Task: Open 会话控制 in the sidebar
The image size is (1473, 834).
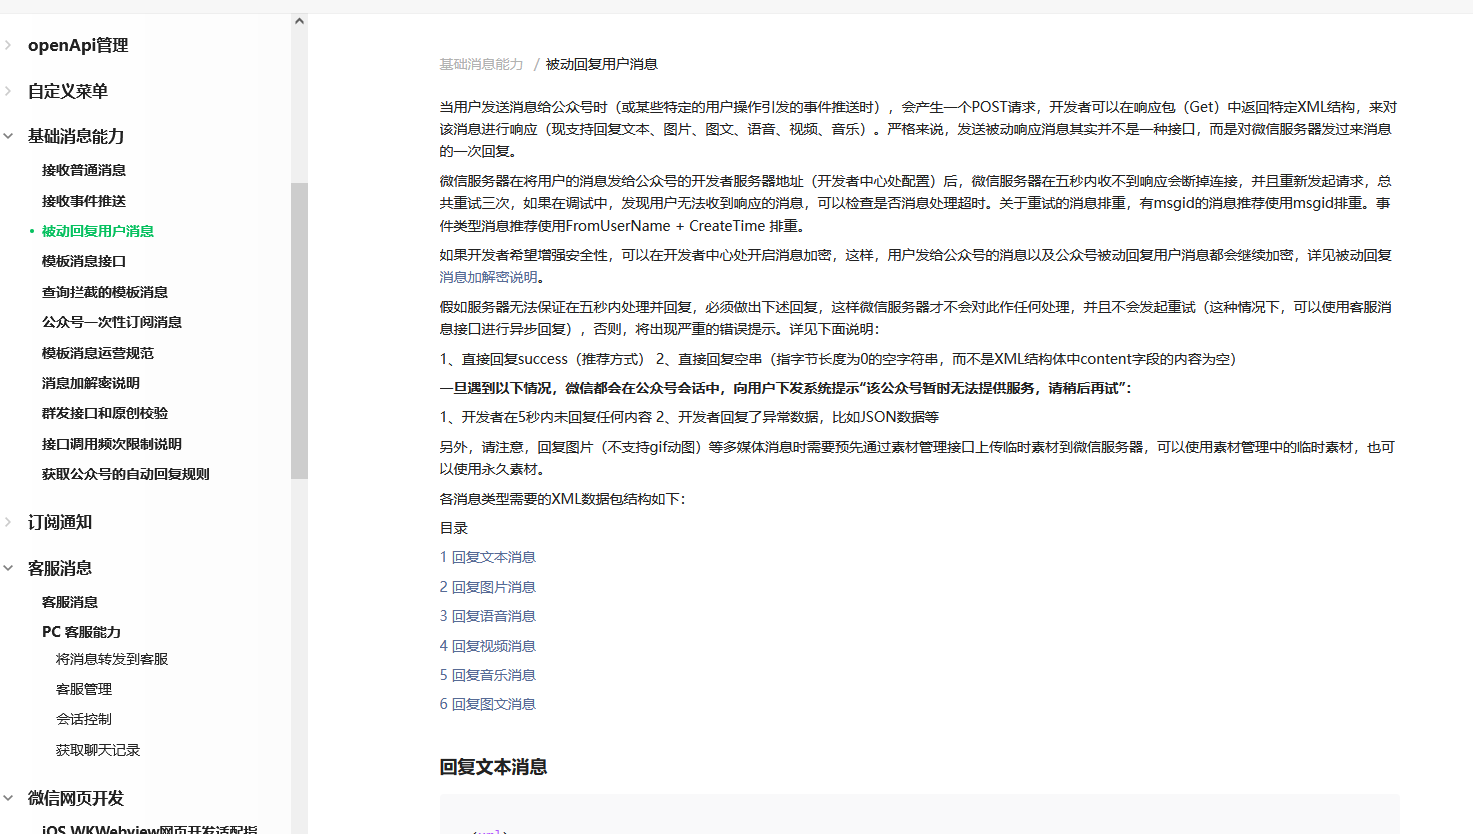Action: click(x=84, y=719)
